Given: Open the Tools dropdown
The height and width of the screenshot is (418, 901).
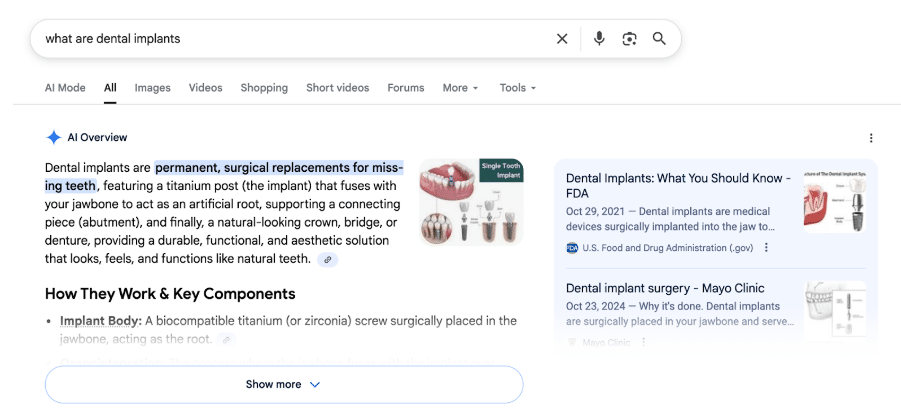Looking at the screenshot, I should tap(518, 88).
